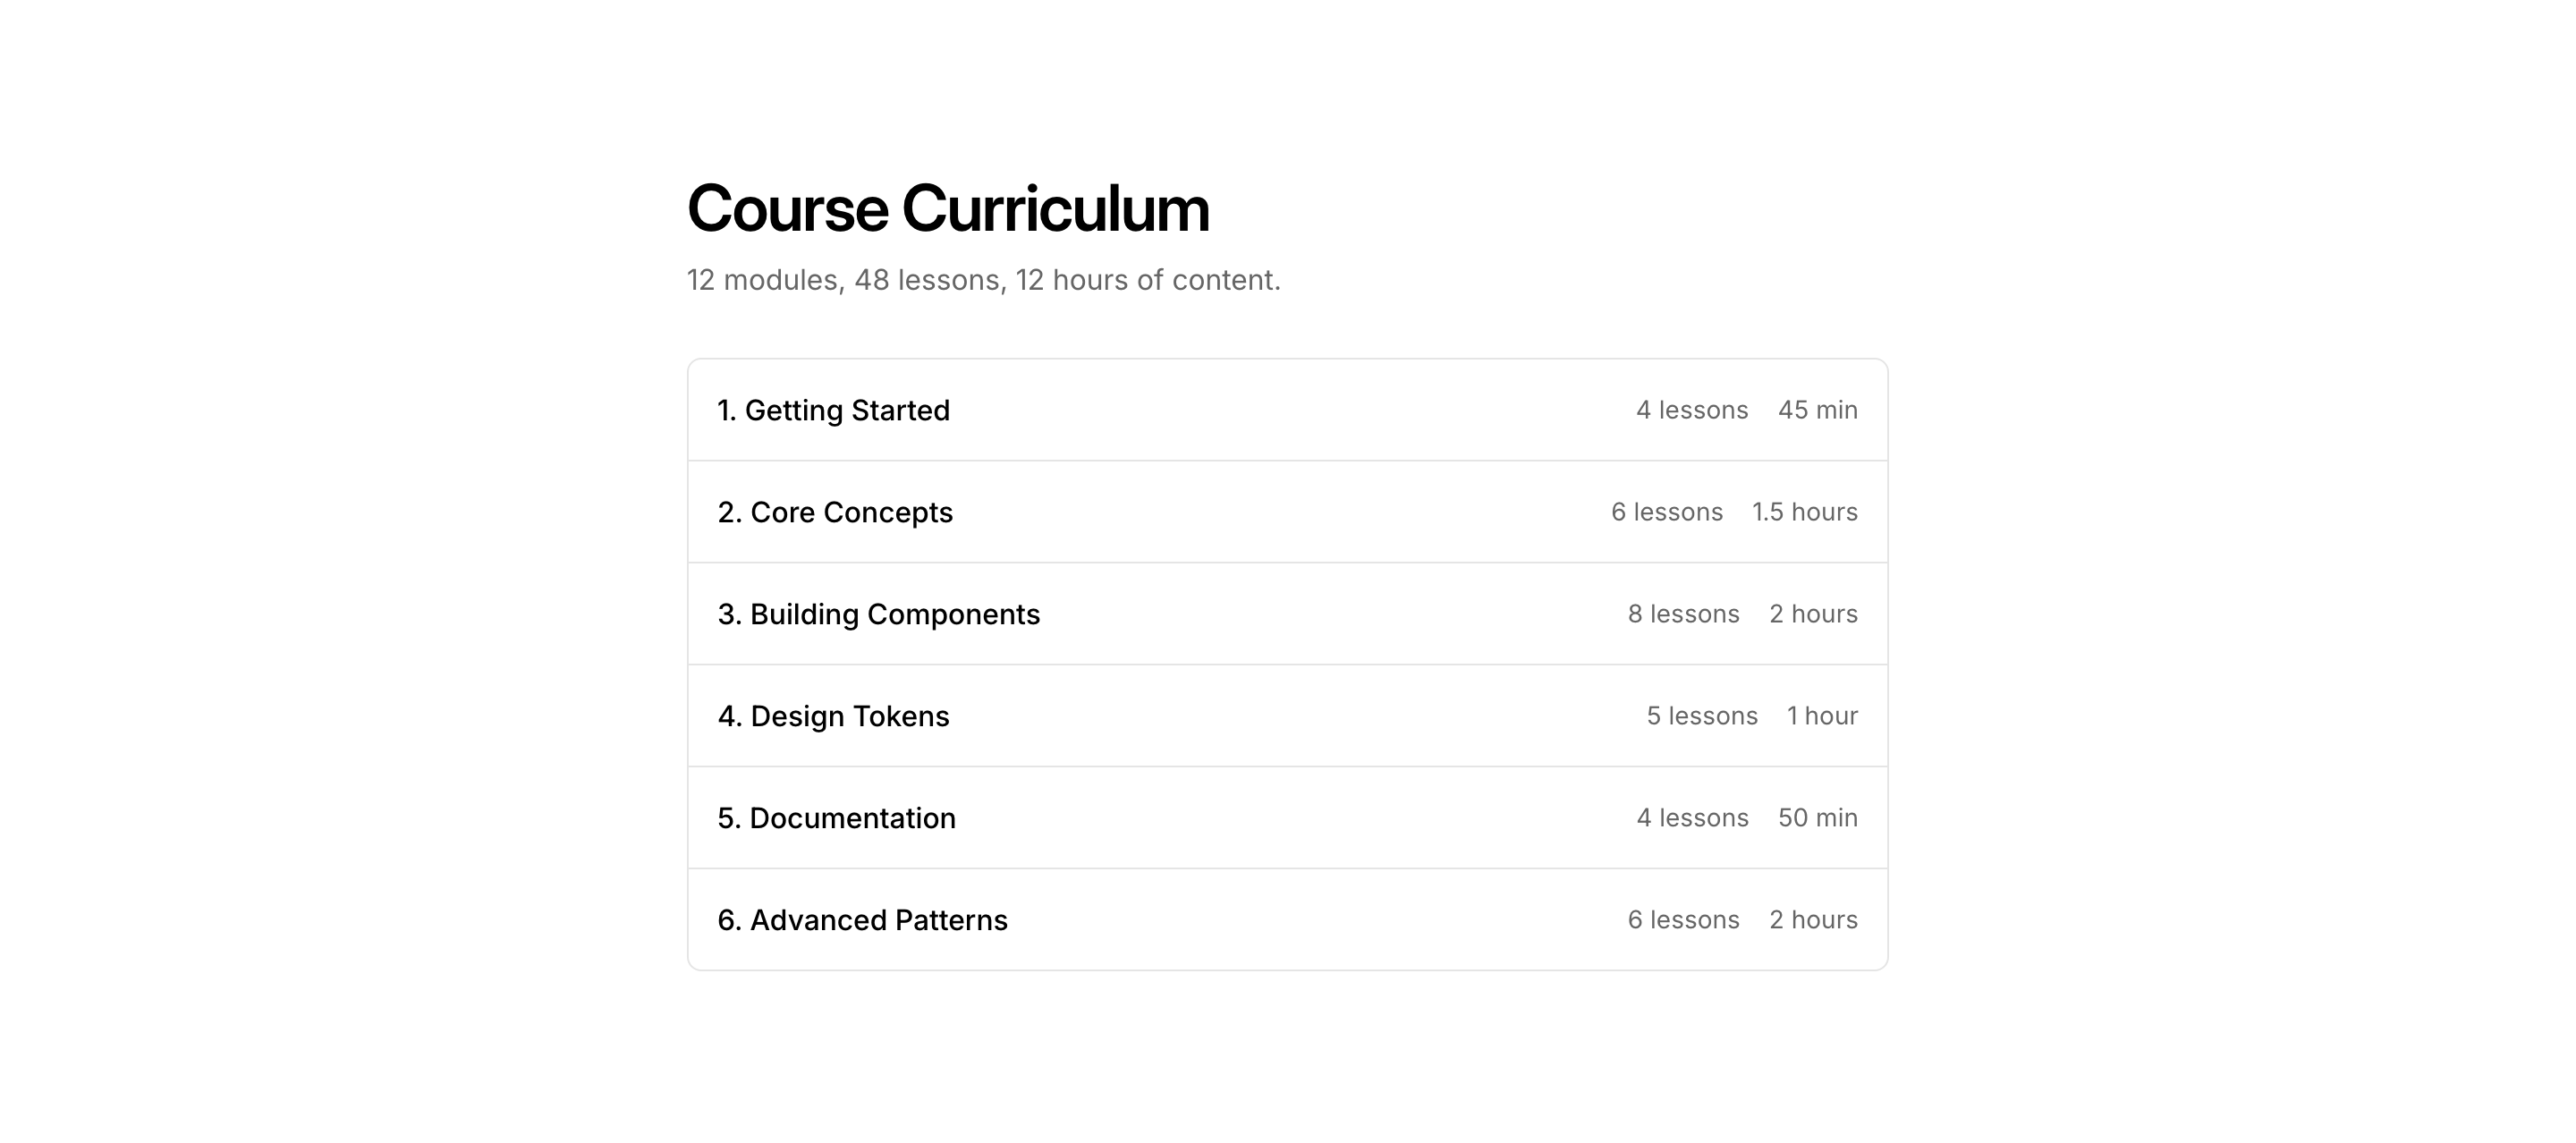Click Getting Started's 4 lessons label

[1692, 410]
